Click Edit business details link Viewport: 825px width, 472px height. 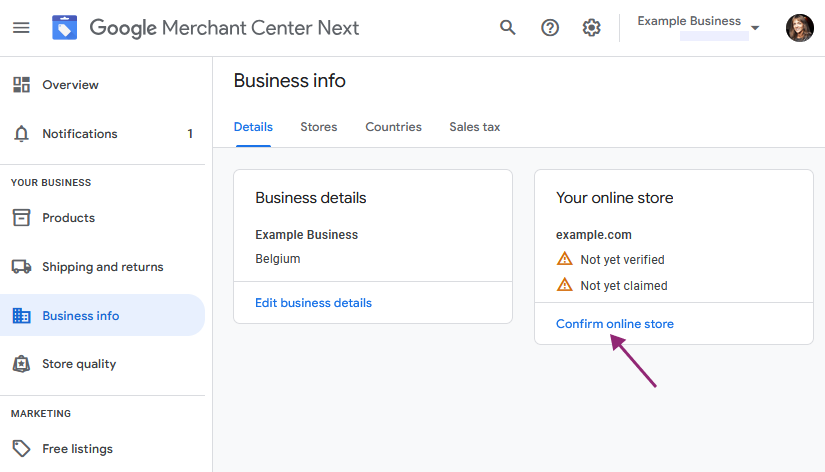tap(313, 303)
